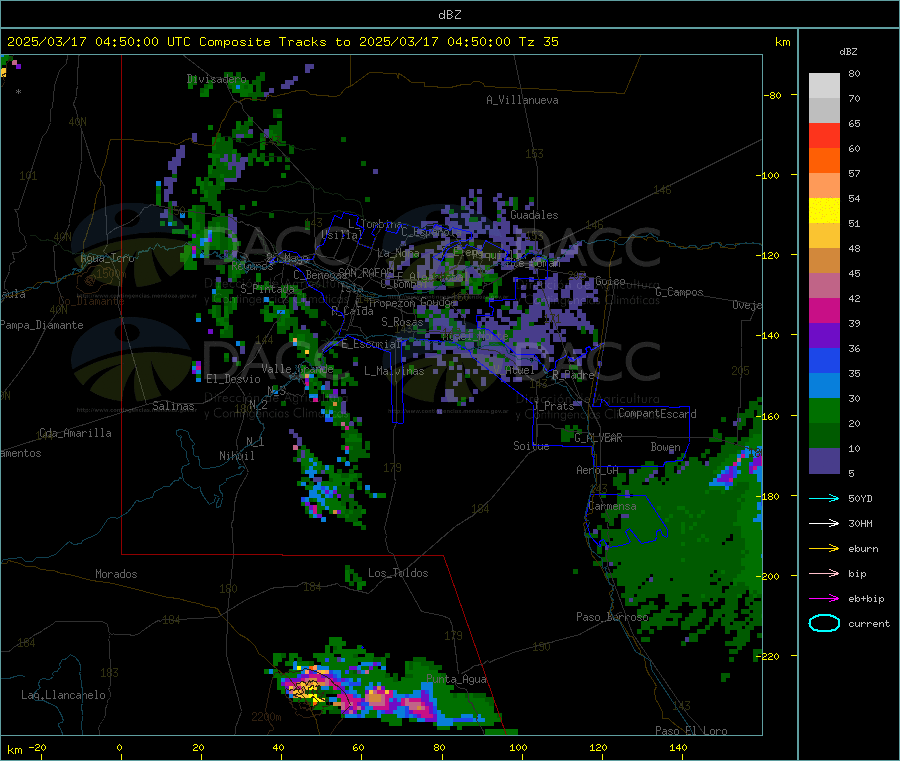This screenshot has height=761, width=900.
Task: Click the Pampa_Diamante map label
Action: click(x=41, y=325)
